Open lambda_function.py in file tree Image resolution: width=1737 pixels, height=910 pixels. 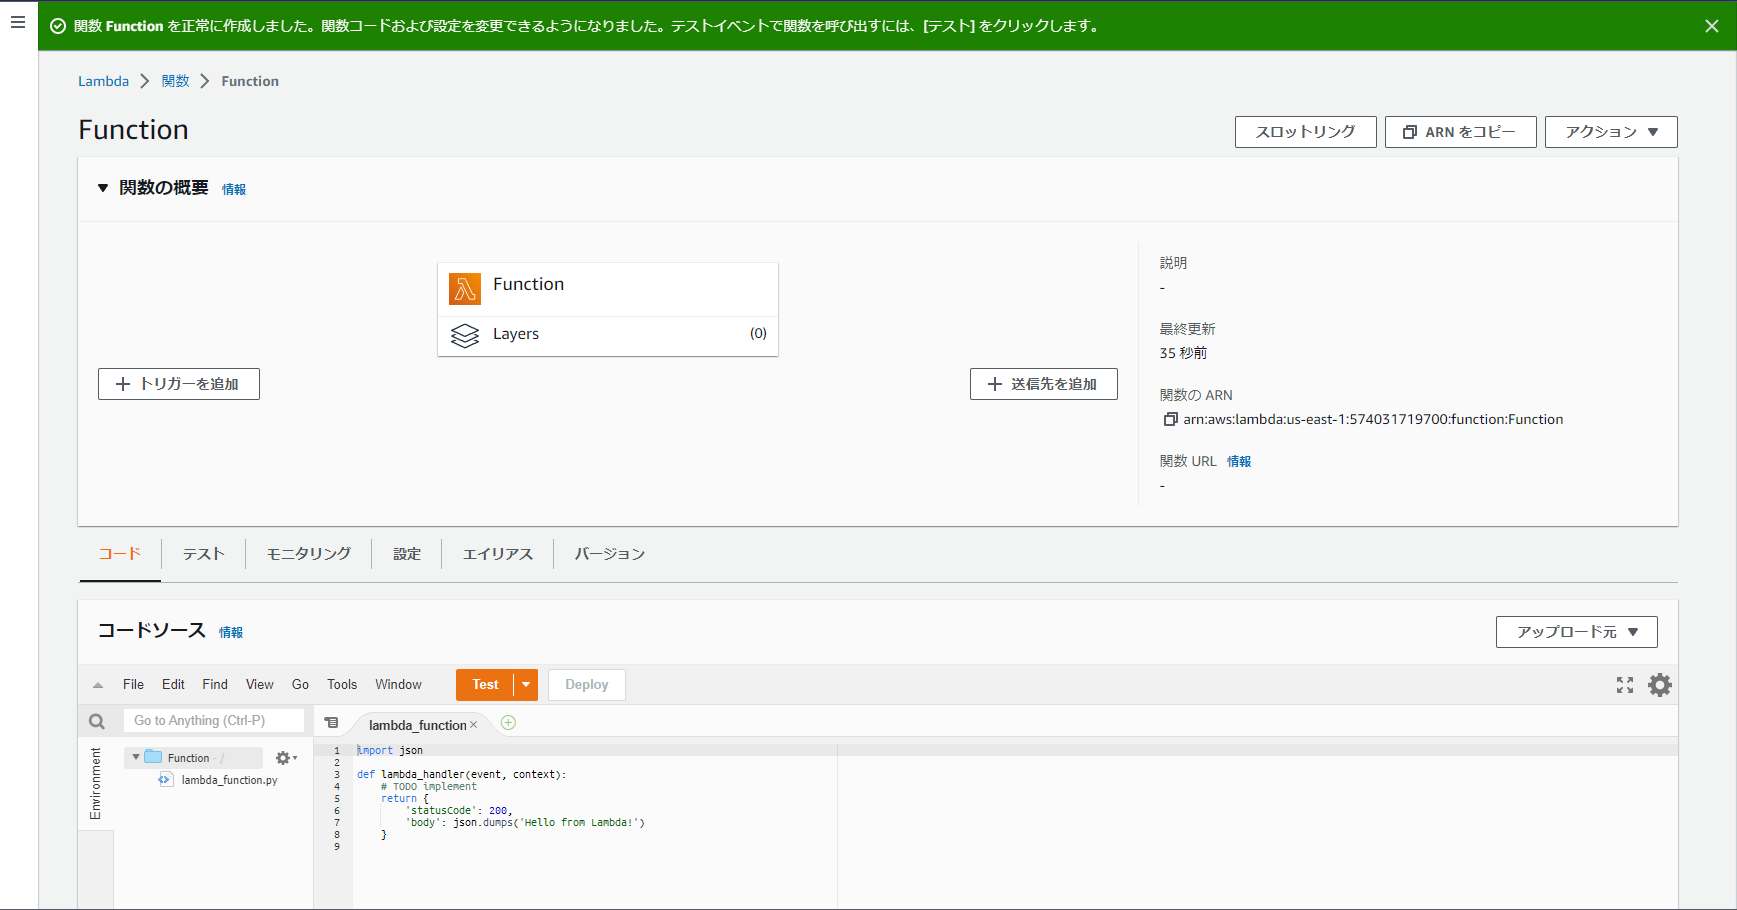click(229, 780)
